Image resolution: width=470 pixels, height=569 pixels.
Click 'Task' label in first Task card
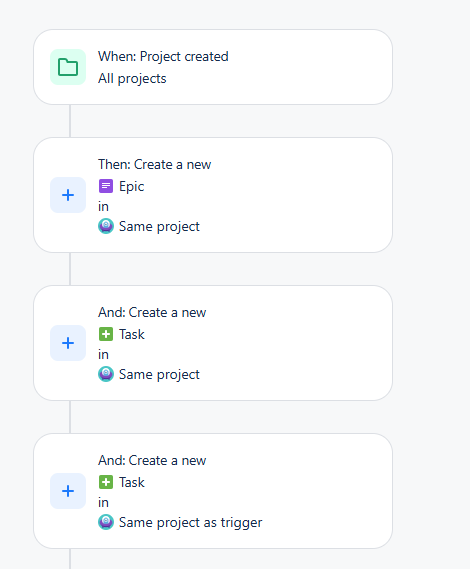coord(132,334)
